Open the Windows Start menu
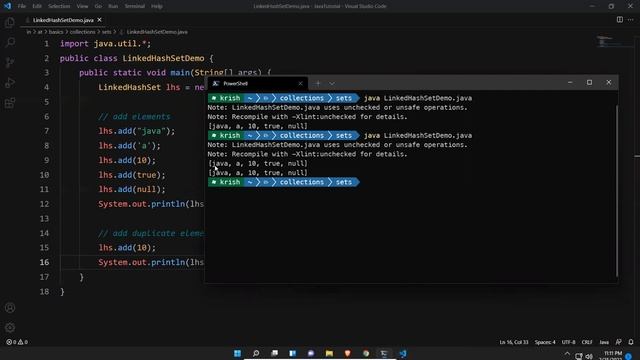 click(238, 353)
